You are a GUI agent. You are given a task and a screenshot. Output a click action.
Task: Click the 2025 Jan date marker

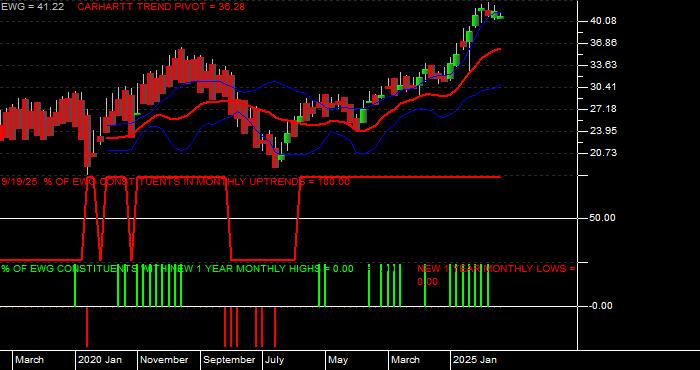tap(475, 360)
